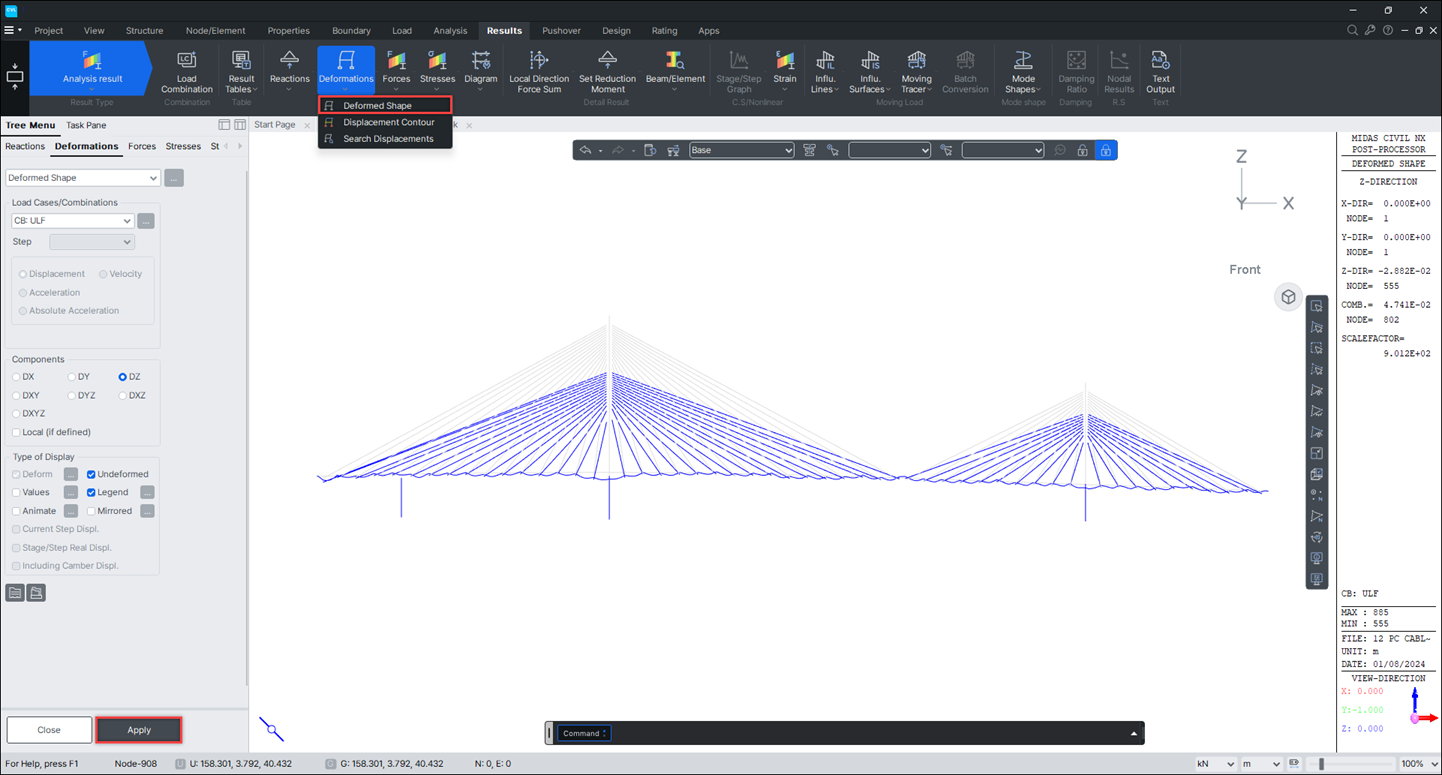Open the Stresses ribbon tool

pyautogui.click(x=437, y=71)
